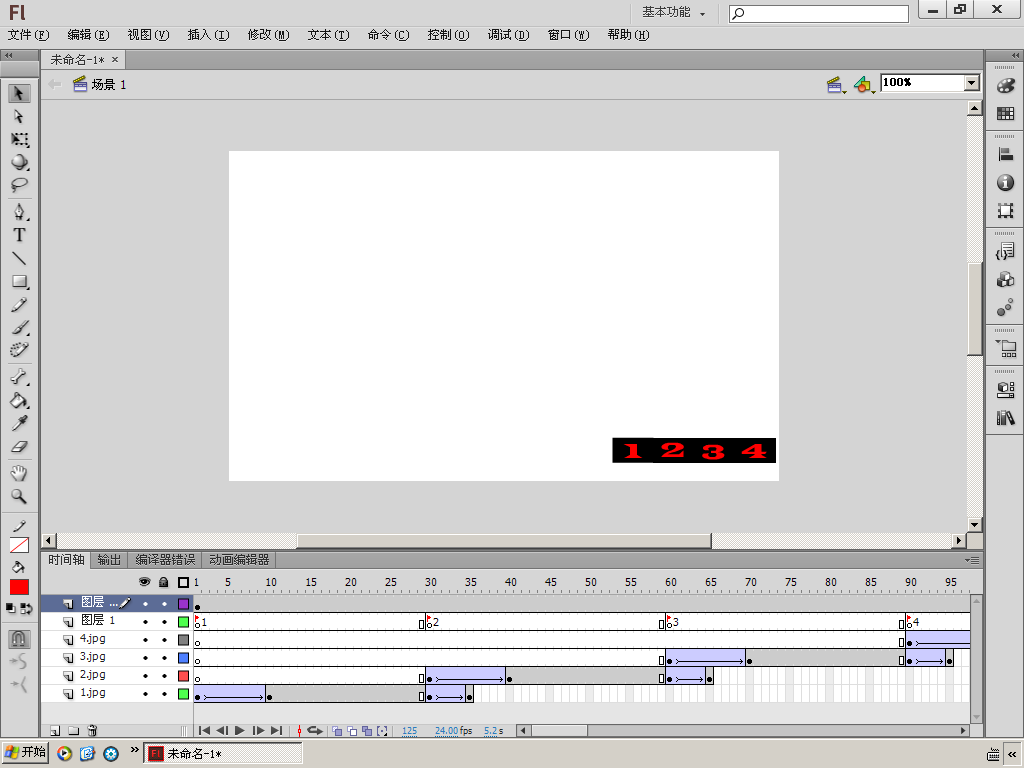Select the Subselection tool

[19, 116]
